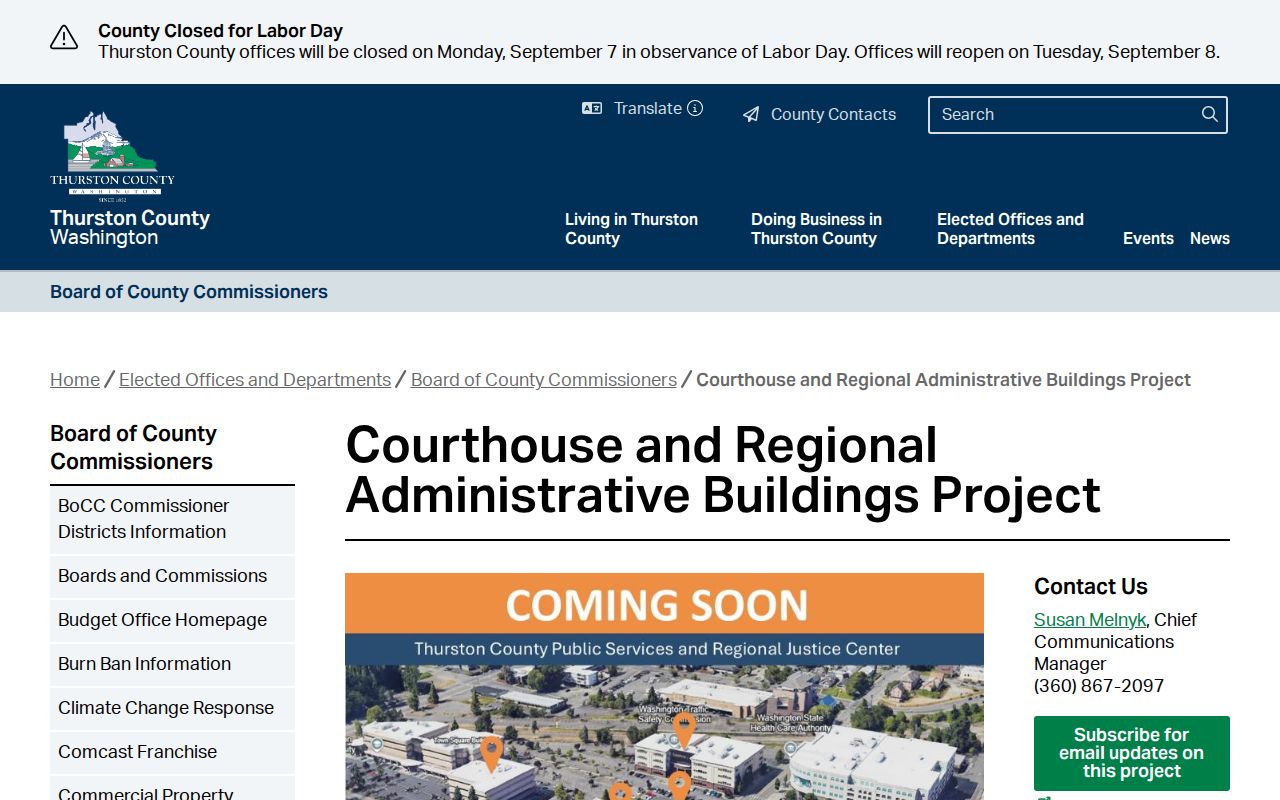Open the Translate option
Viewport: 1280px width, 800px height.
click(648, 108)
